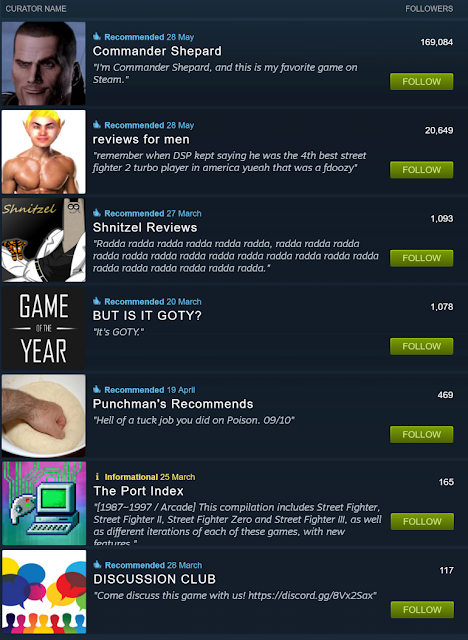Click the thumbs-up icon beside Commander Shepard's recommendation
Screen dimensions: 468x640
97,37
